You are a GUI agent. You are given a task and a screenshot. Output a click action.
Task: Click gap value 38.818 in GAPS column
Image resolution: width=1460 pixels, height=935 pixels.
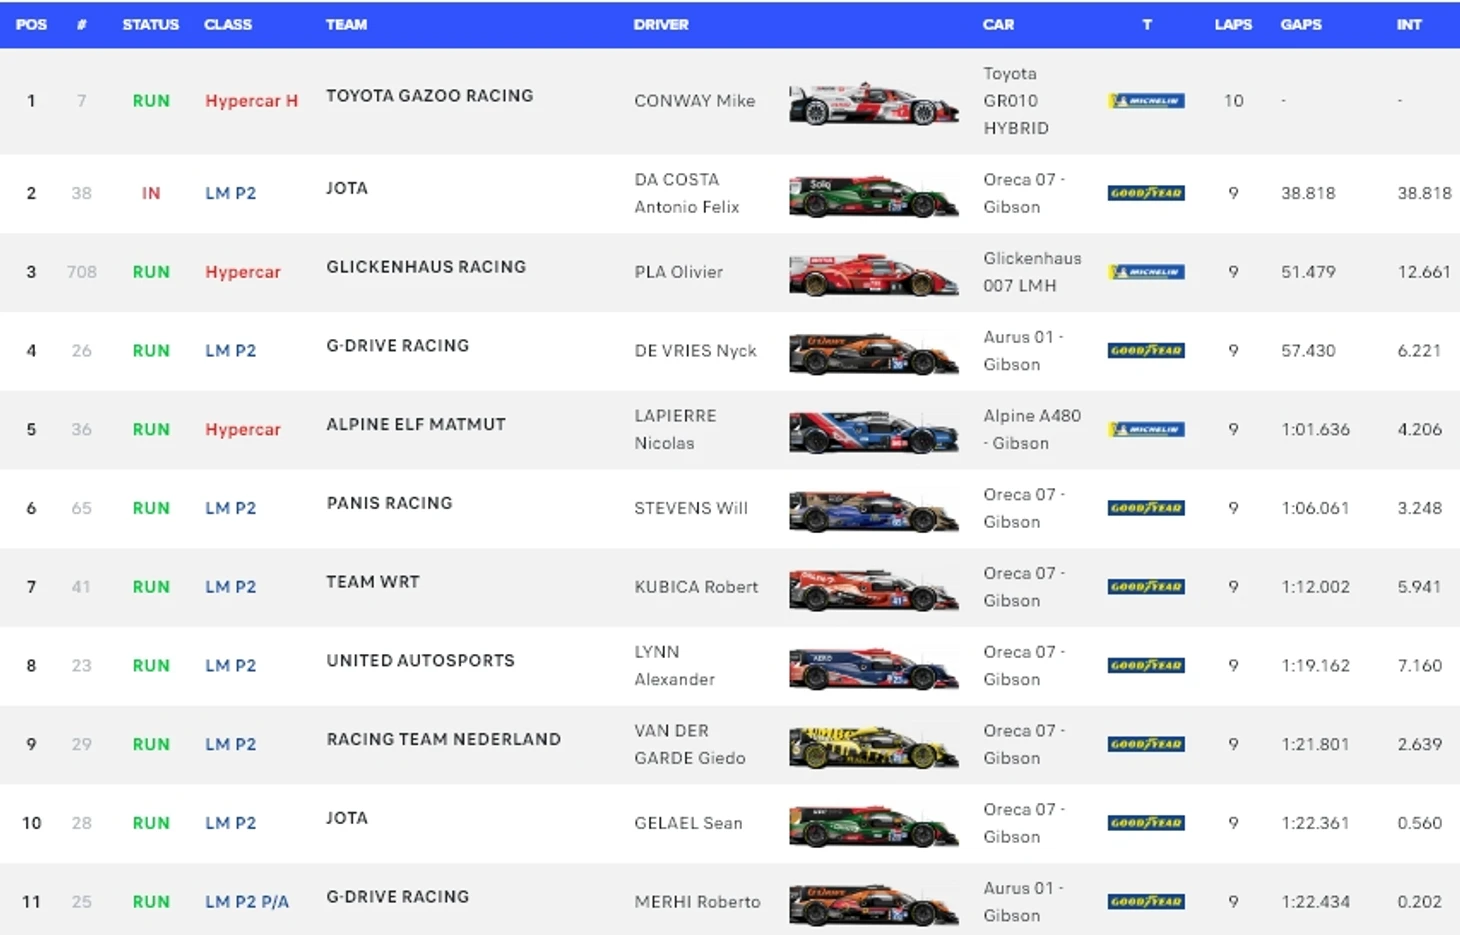1308,193
